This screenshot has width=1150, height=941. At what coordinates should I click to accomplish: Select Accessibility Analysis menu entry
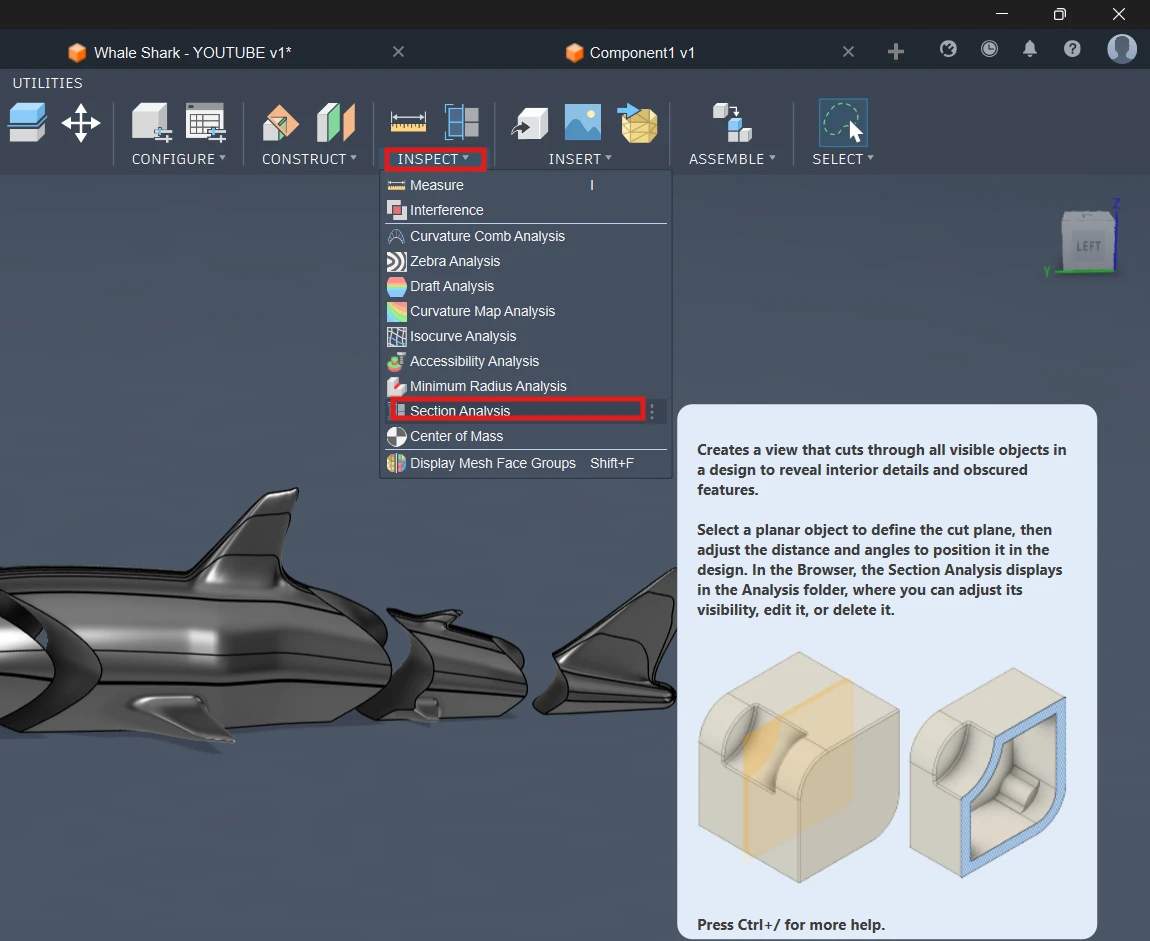point(525,361)
